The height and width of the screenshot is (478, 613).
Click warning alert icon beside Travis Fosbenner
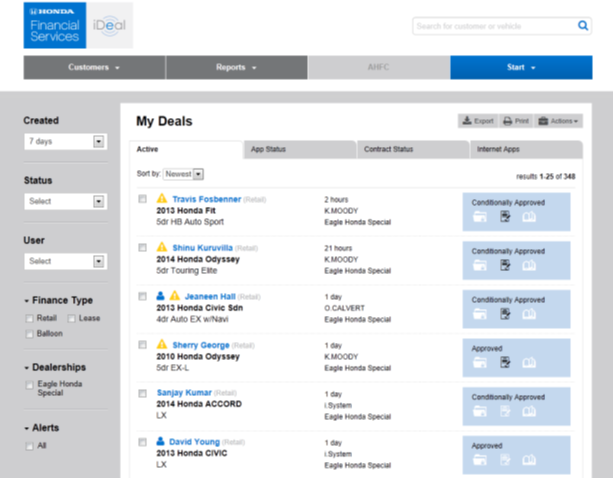point(162,200)
